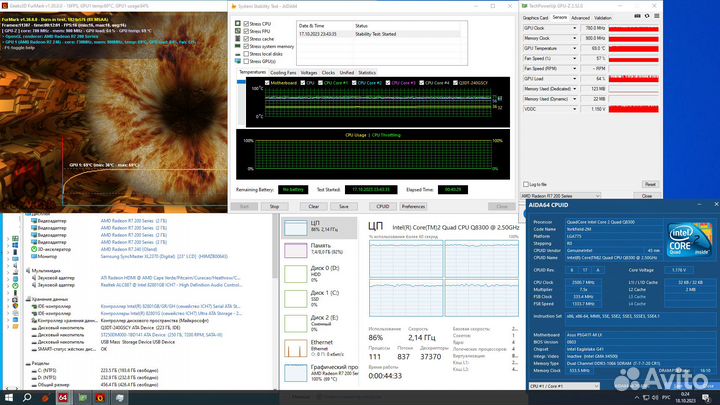Click the clock in the system tray
The height and width of the screenshot is (405, 720).
click(x=686, y=398)
